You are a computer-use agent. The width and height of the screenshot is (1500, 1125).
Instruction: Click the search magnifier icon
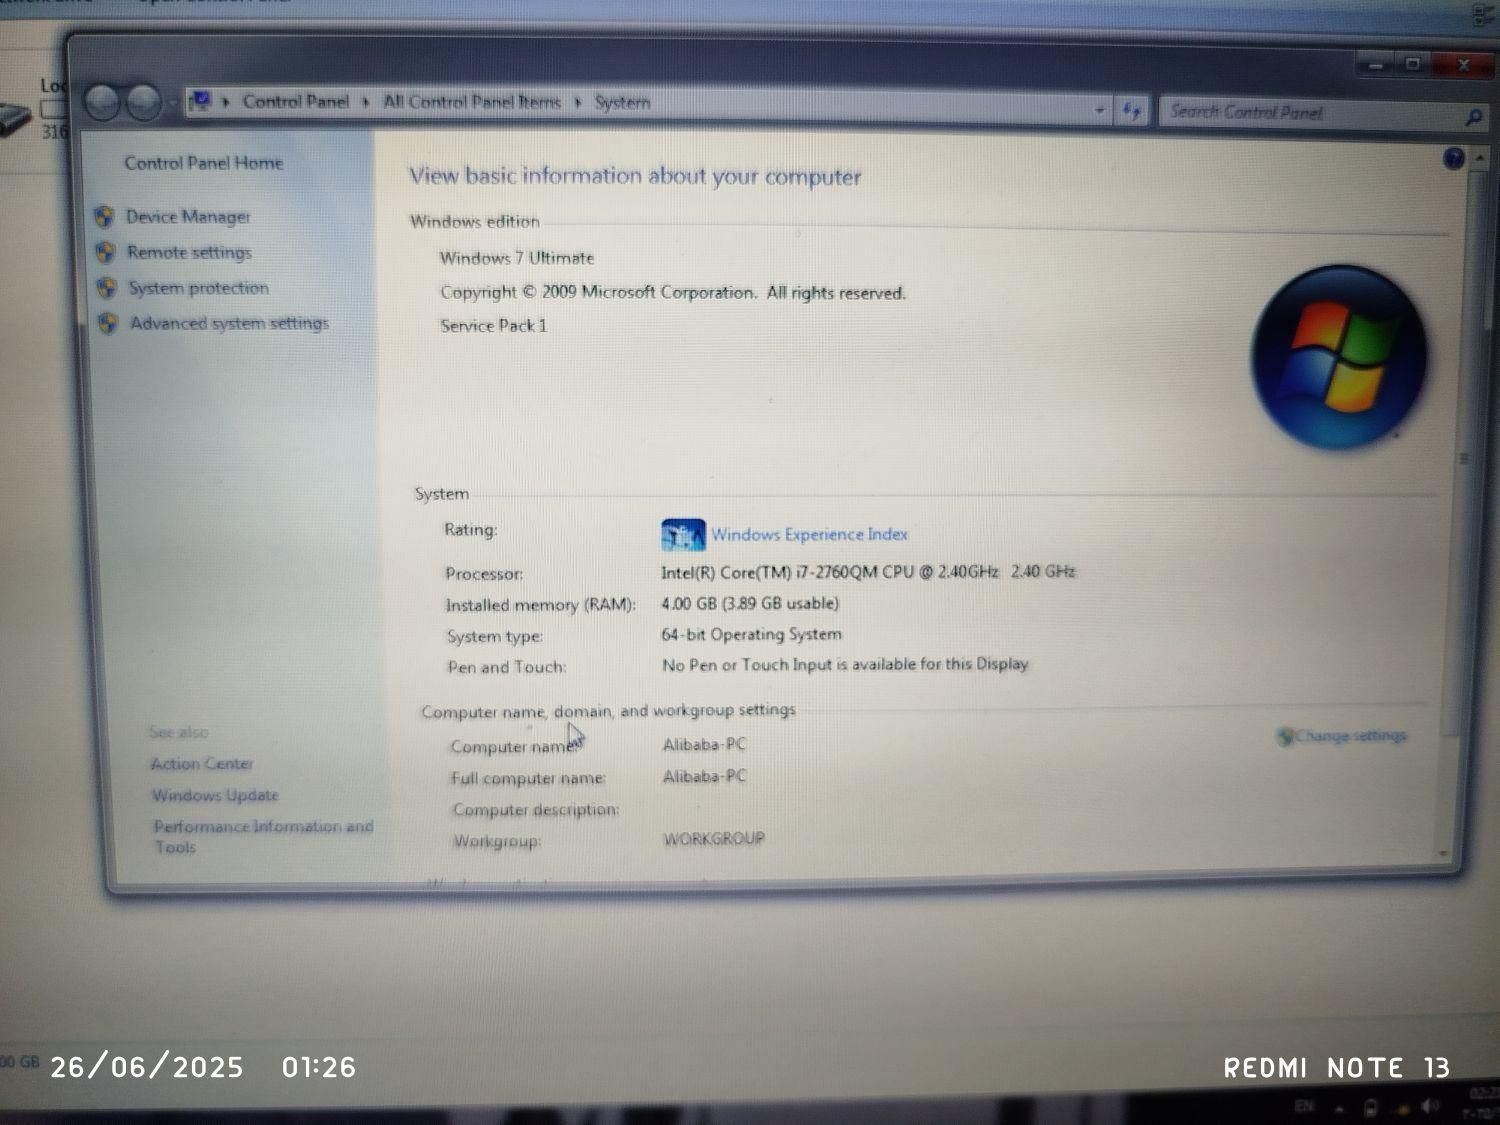pos(1473,117)
